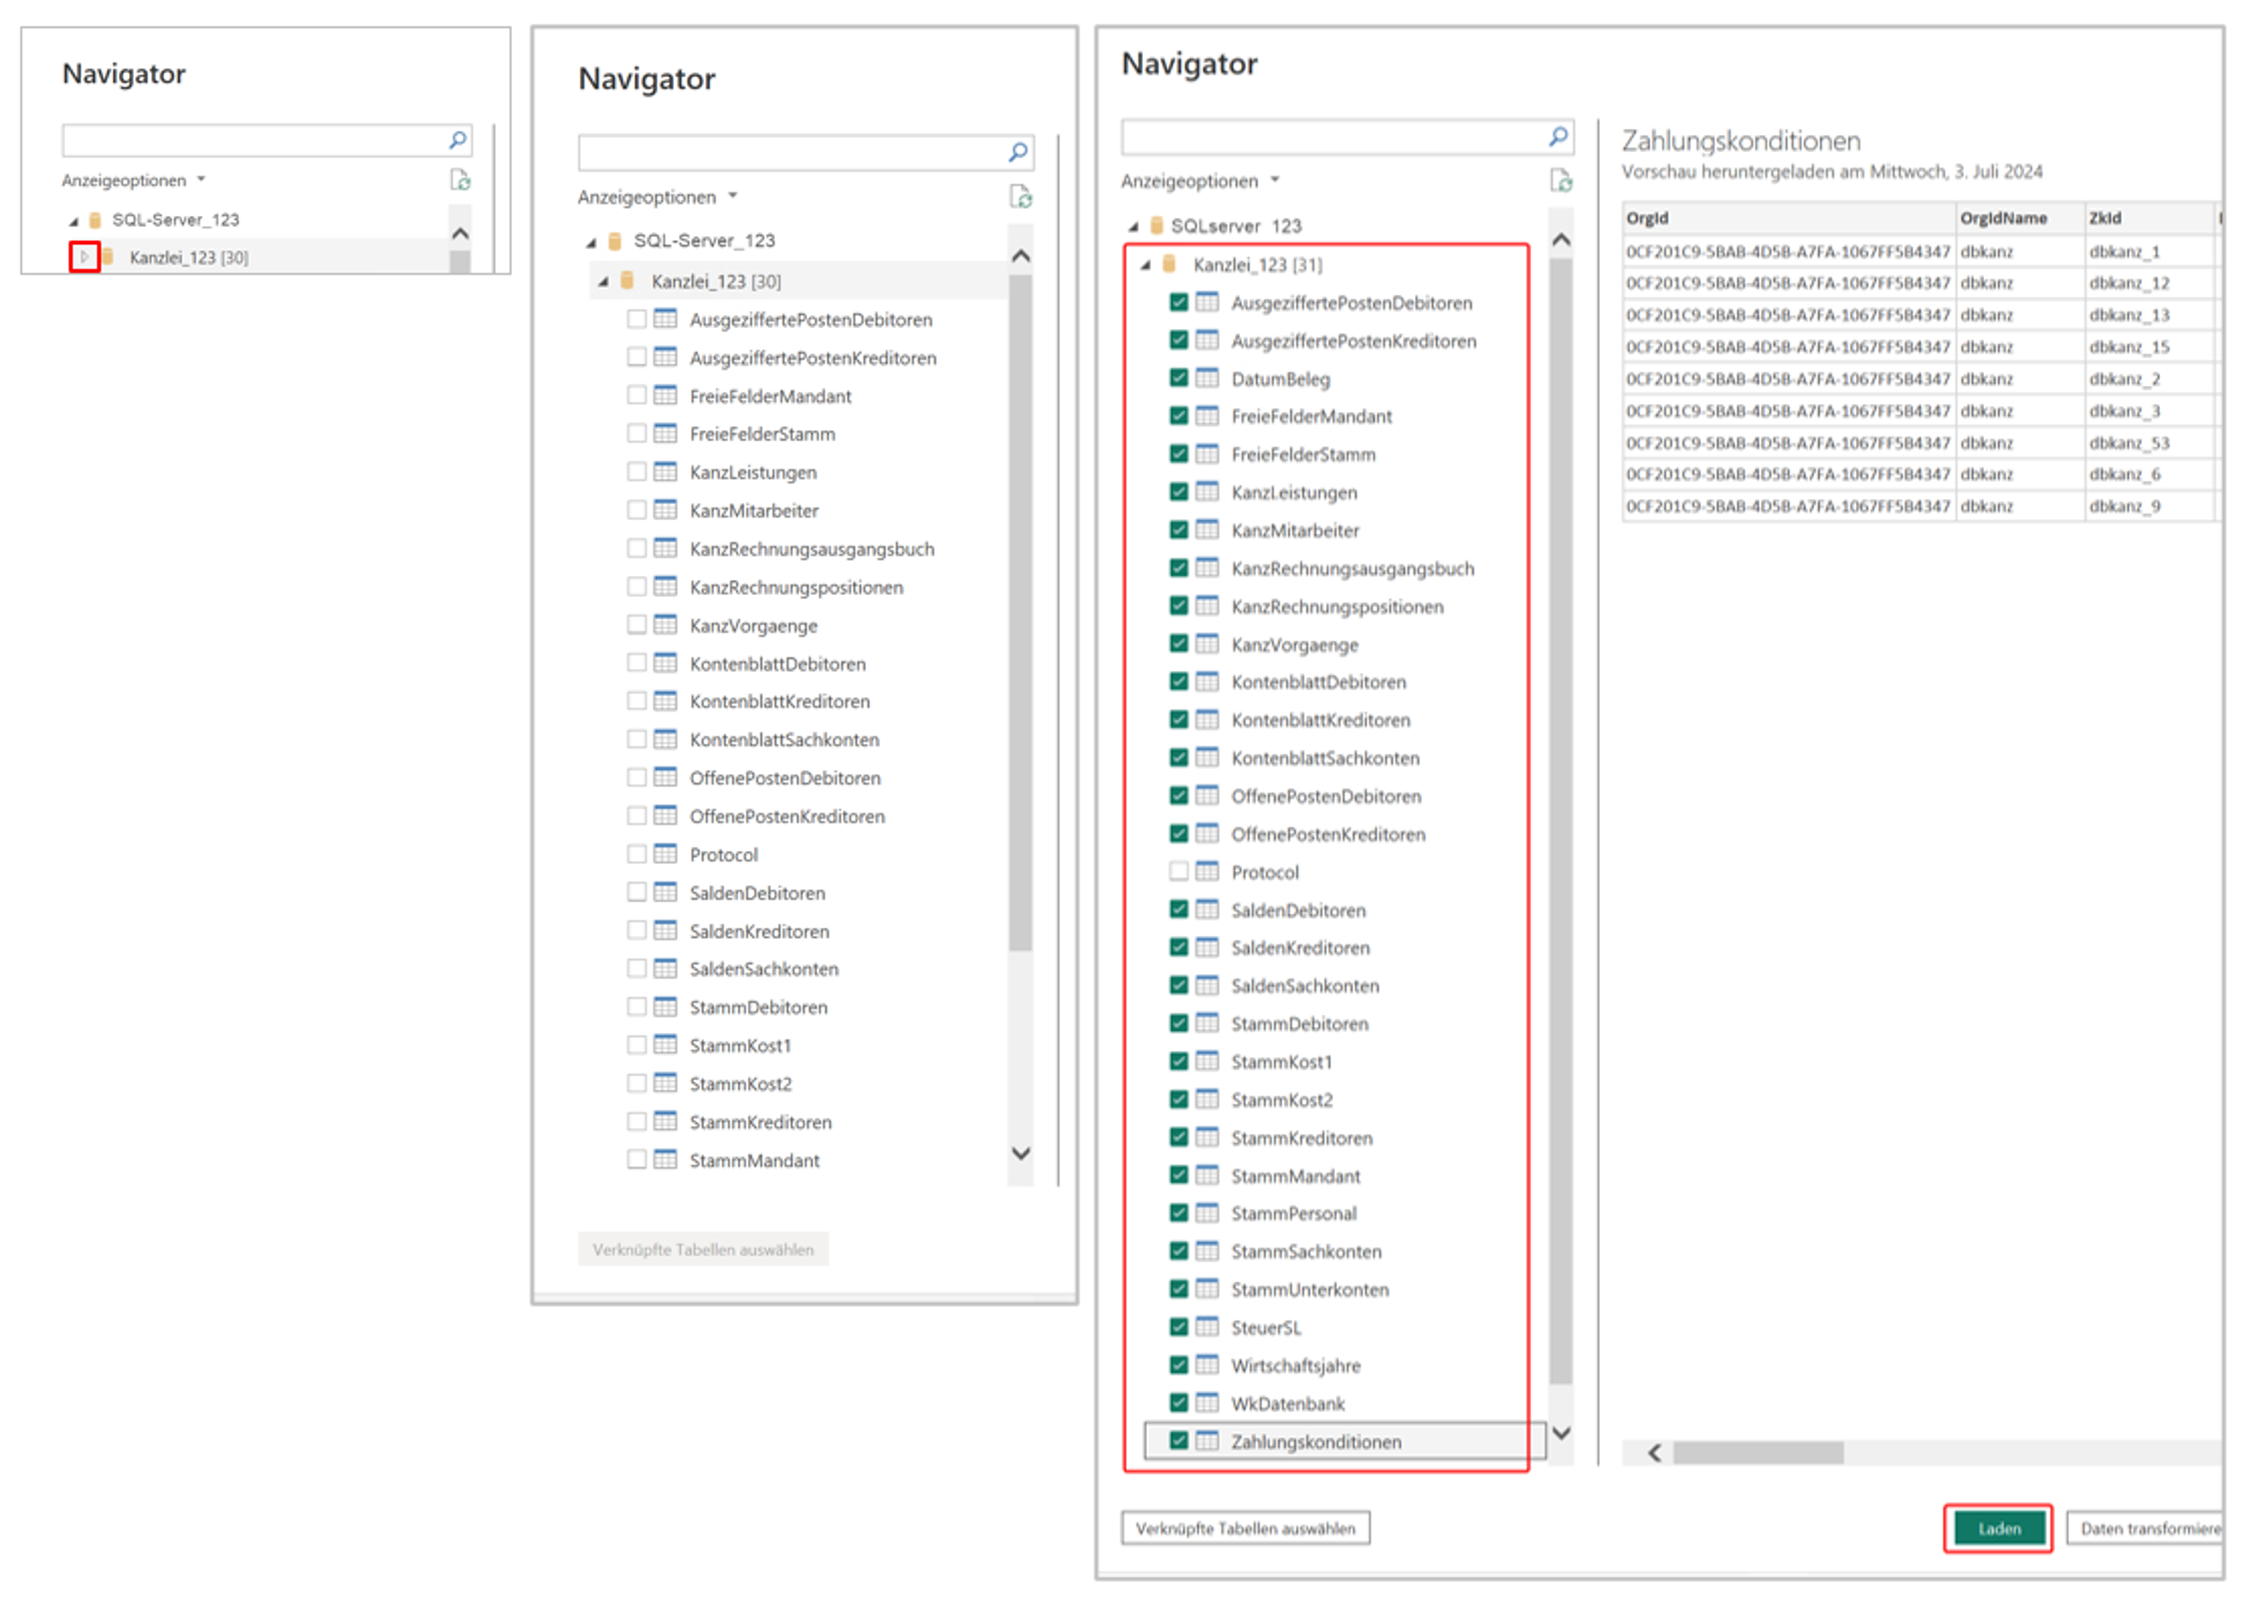Click scroll-down arrow in middle Navigator list
Screen dimensions: 2241x1598
click(1020, 1153)
